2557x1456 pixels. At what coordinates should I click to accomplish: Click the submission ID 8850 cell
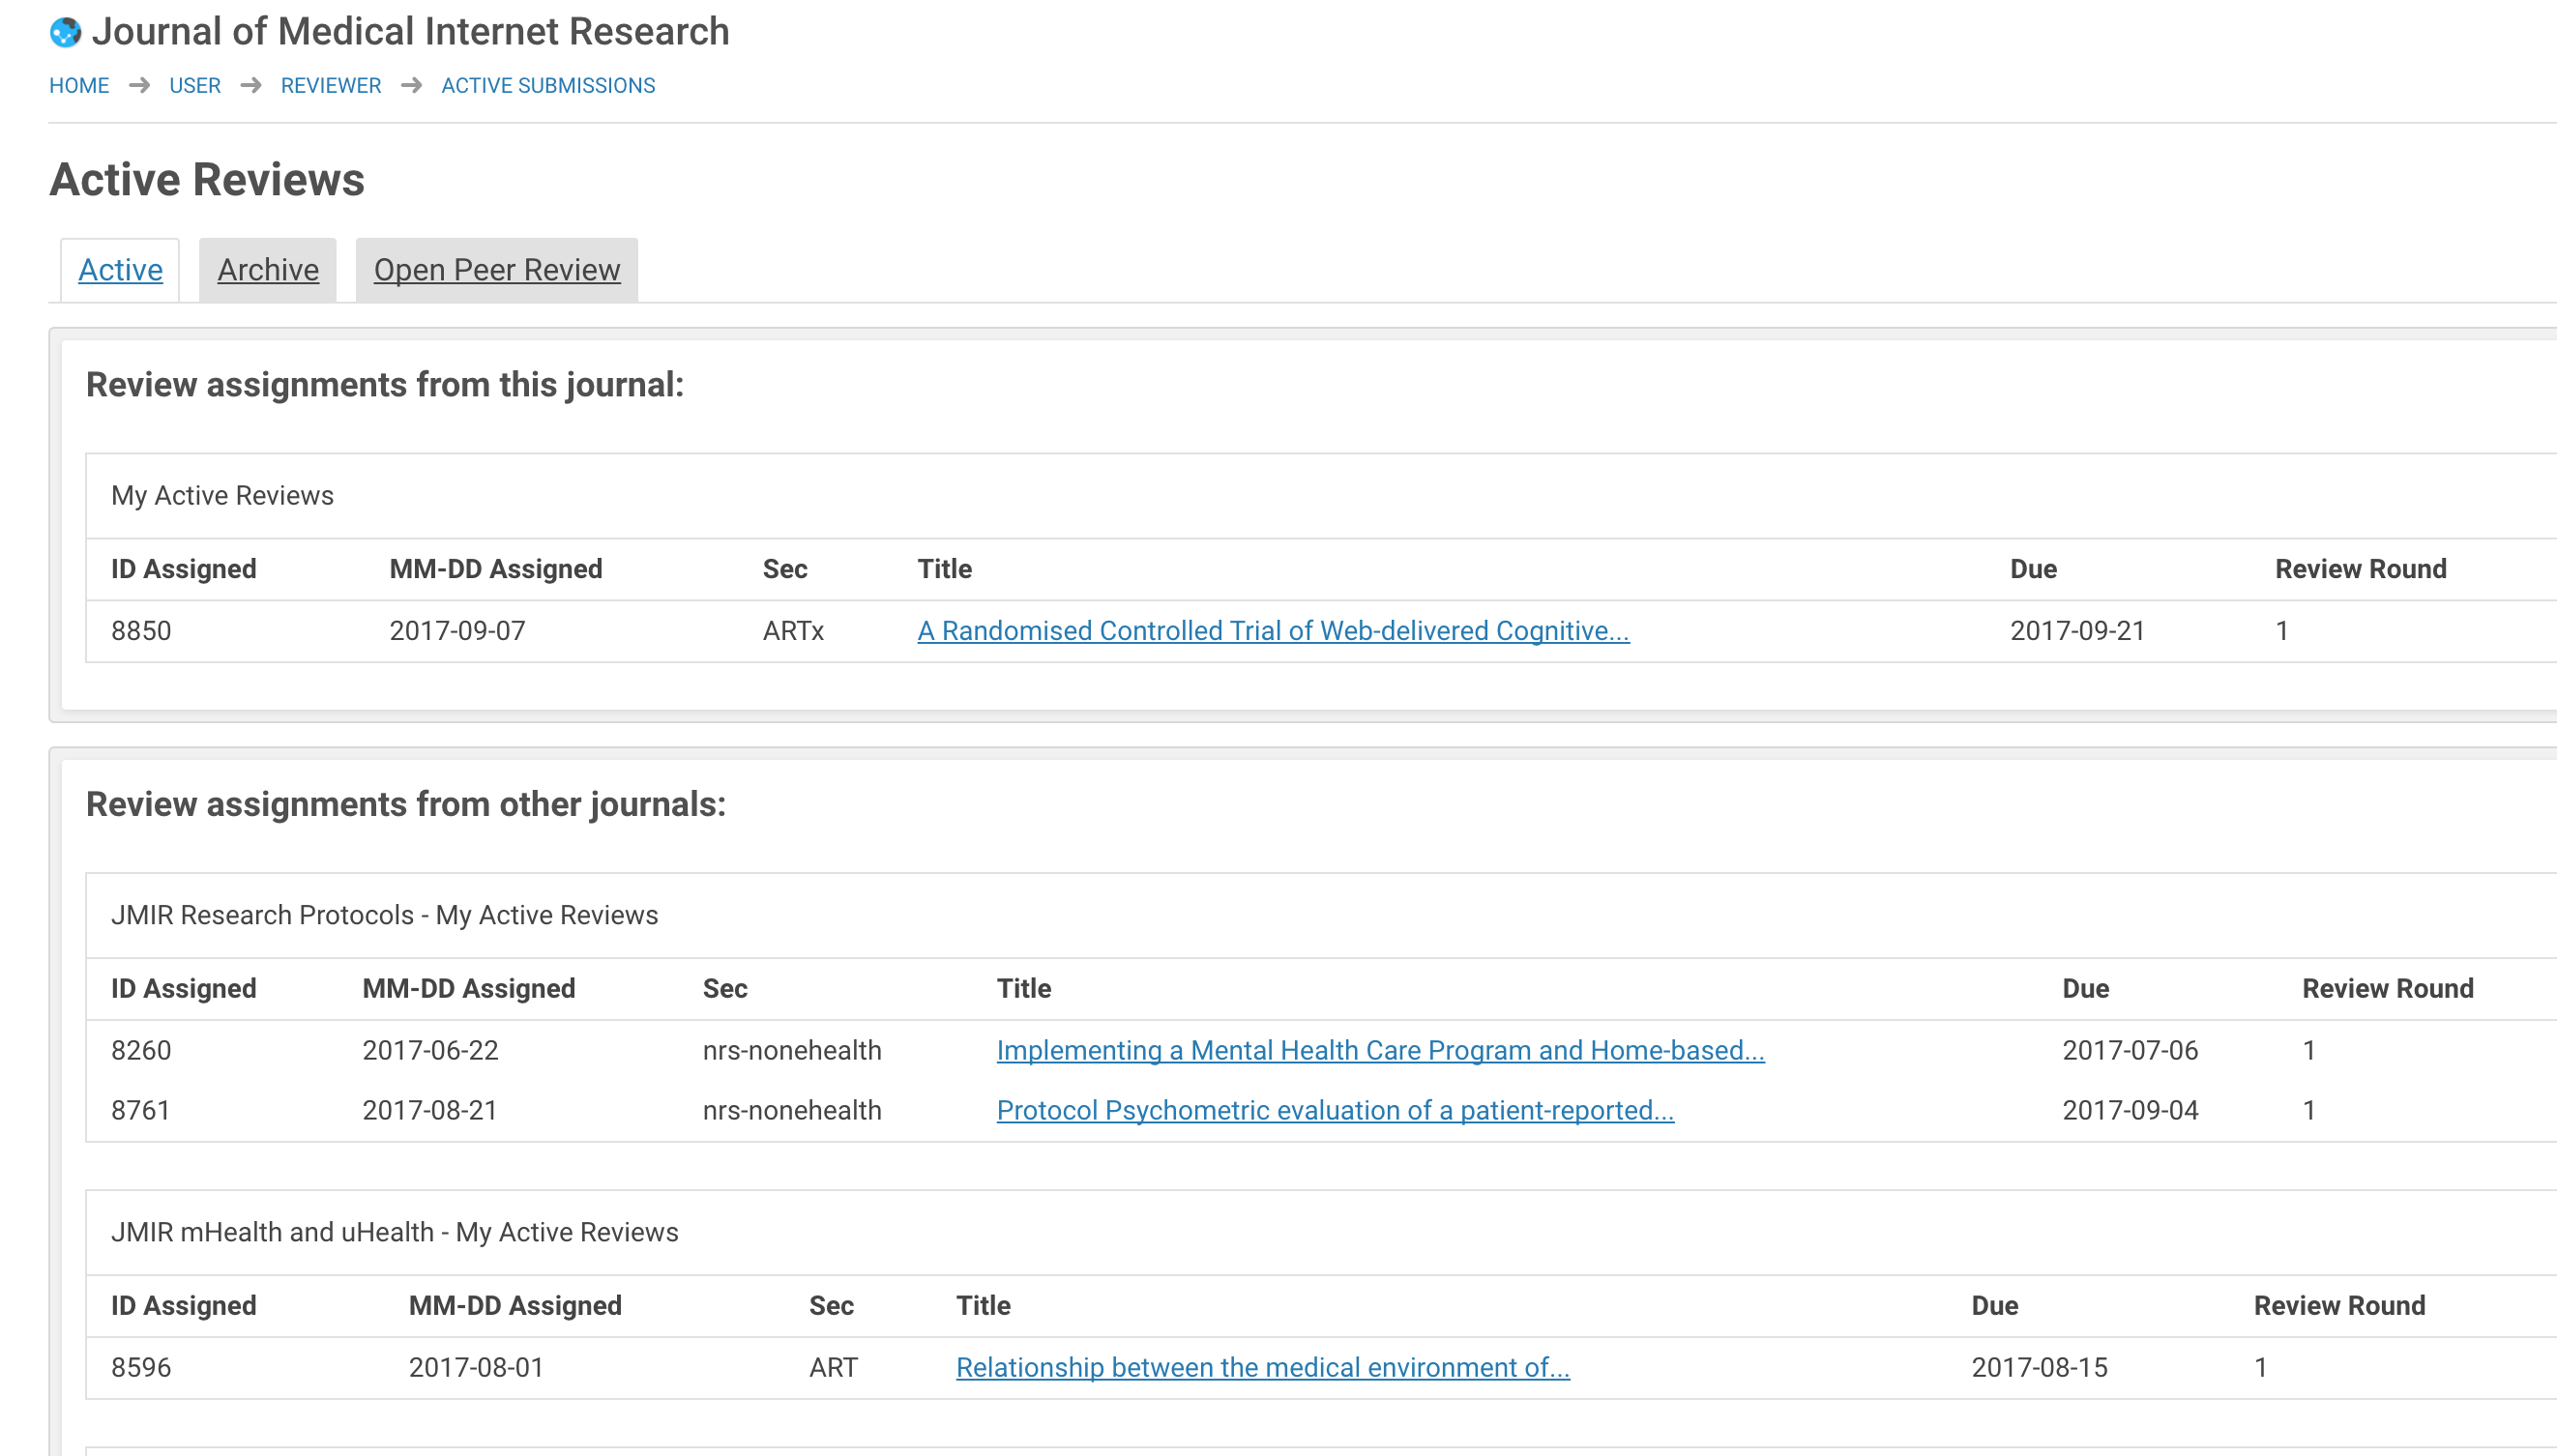coord(141,631)
